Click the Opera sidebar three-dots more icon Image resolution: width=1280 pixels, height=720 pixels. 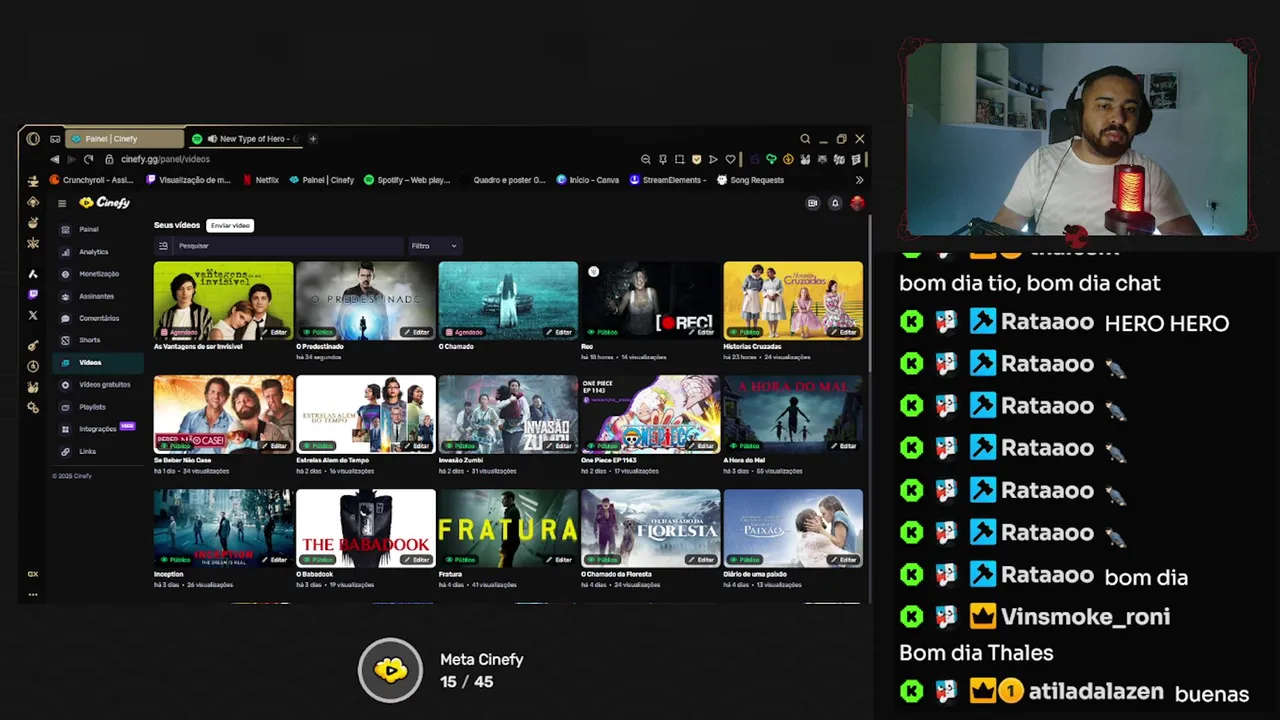pyautogui.click(x=33, y=595)
